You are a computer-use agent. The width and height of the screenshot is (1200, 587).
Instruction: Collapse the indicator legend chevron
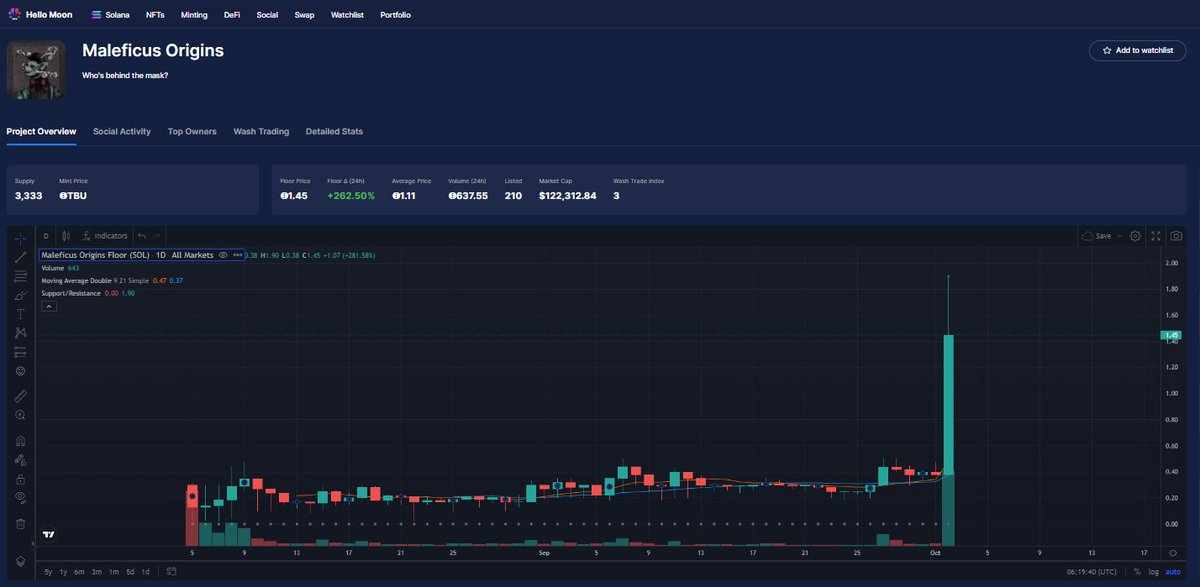tap(49, 306)
